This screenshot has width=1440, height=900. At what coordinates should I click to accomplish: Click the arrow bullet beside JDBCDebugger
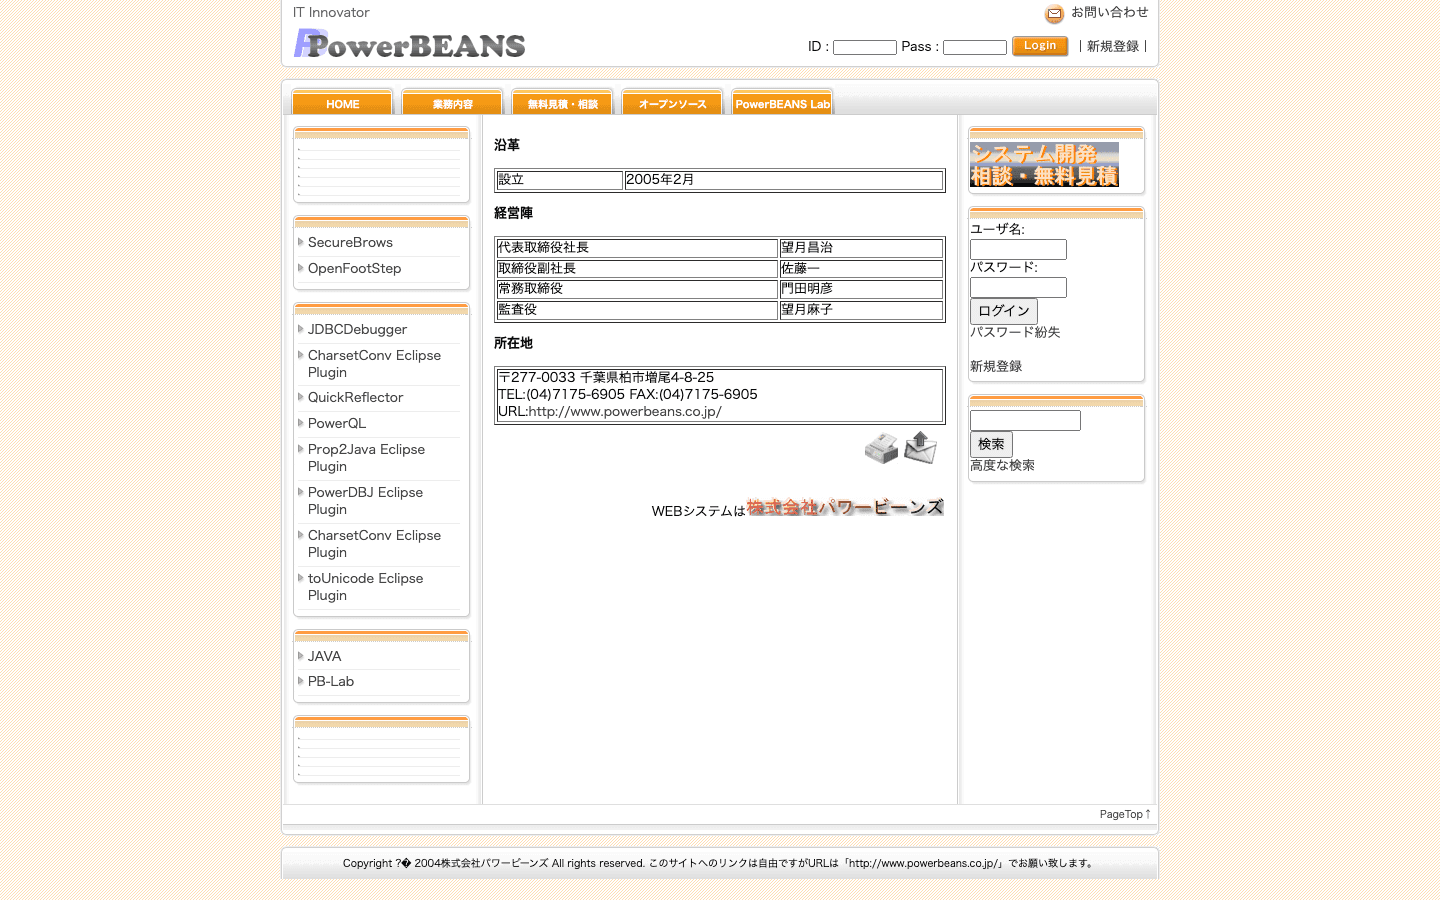(300, 328)
